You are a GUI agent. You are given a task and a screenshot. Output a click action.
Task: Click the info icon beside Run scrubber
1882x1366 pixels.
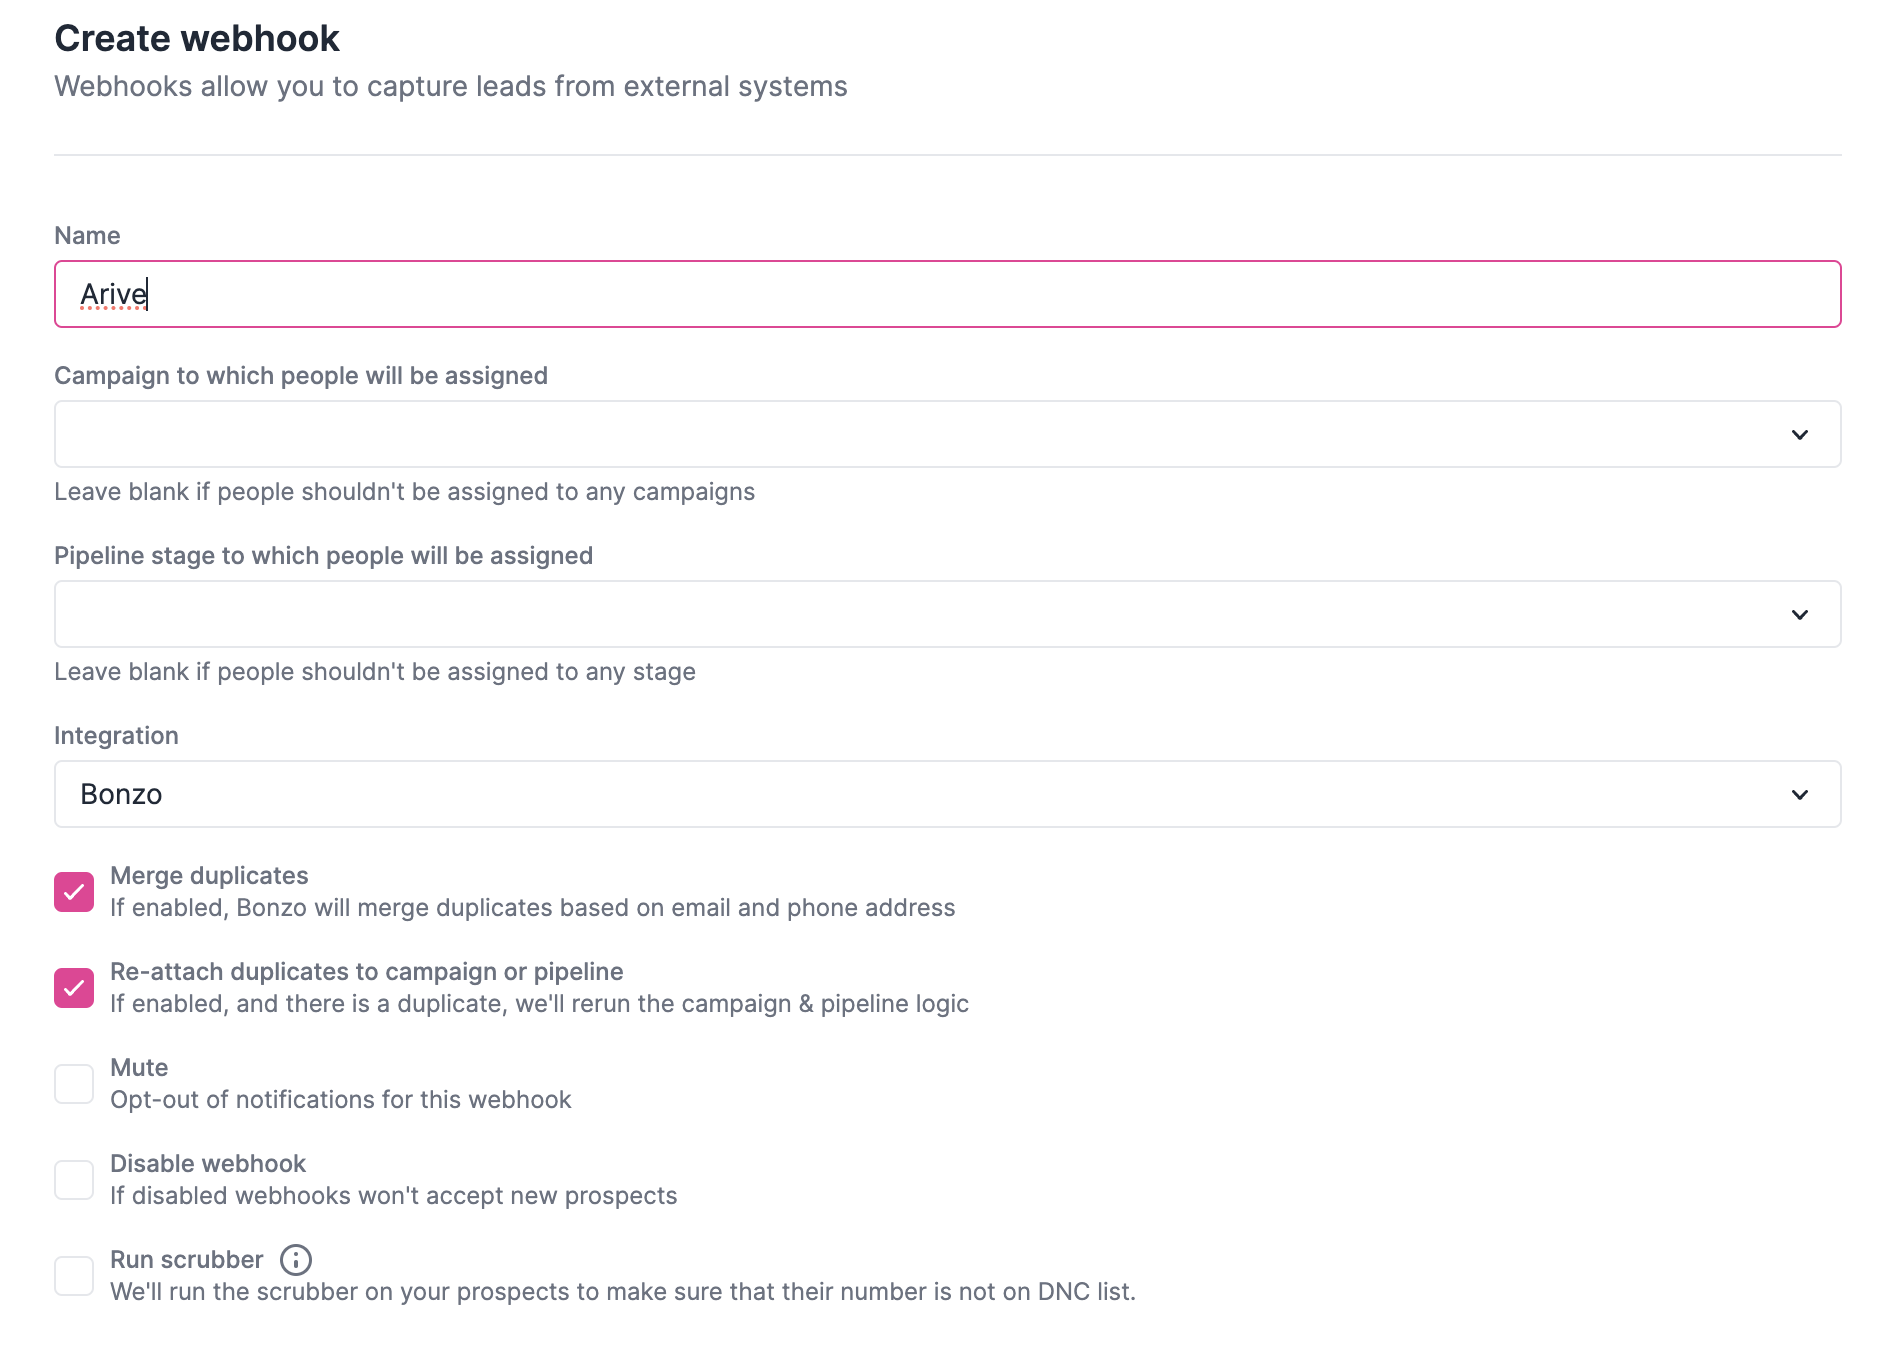294,1260
